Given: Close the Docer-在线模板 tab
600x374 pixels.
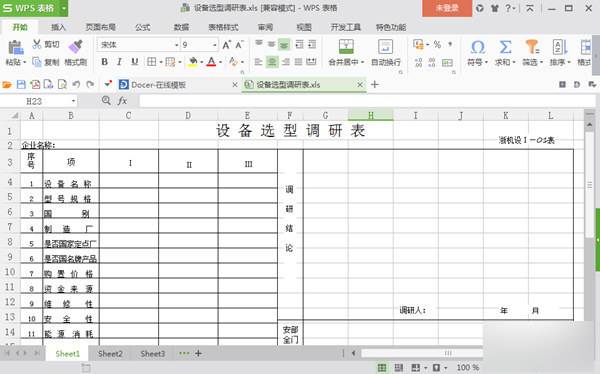Looking at the screenshot, I should (235, 85).
